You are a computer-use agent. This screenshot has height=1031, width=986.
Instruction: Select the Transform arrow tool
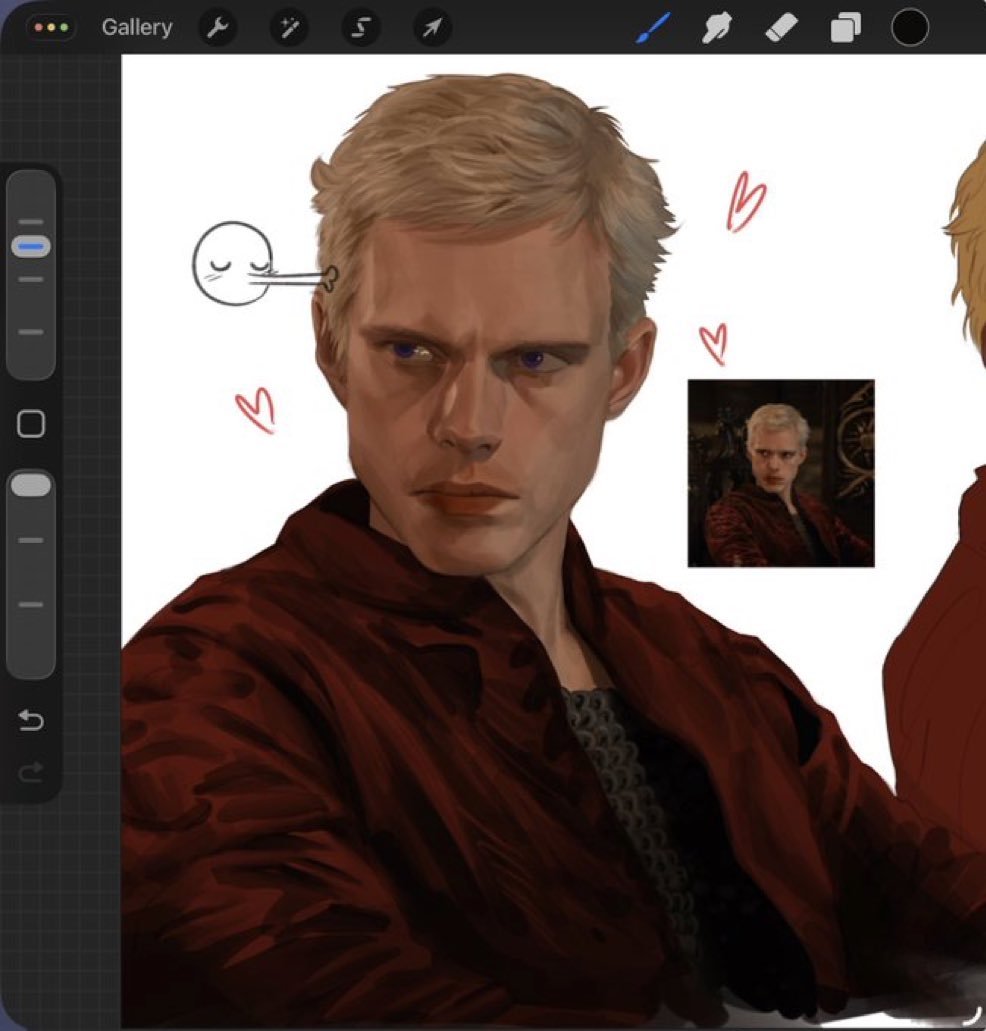pos(433,28)
